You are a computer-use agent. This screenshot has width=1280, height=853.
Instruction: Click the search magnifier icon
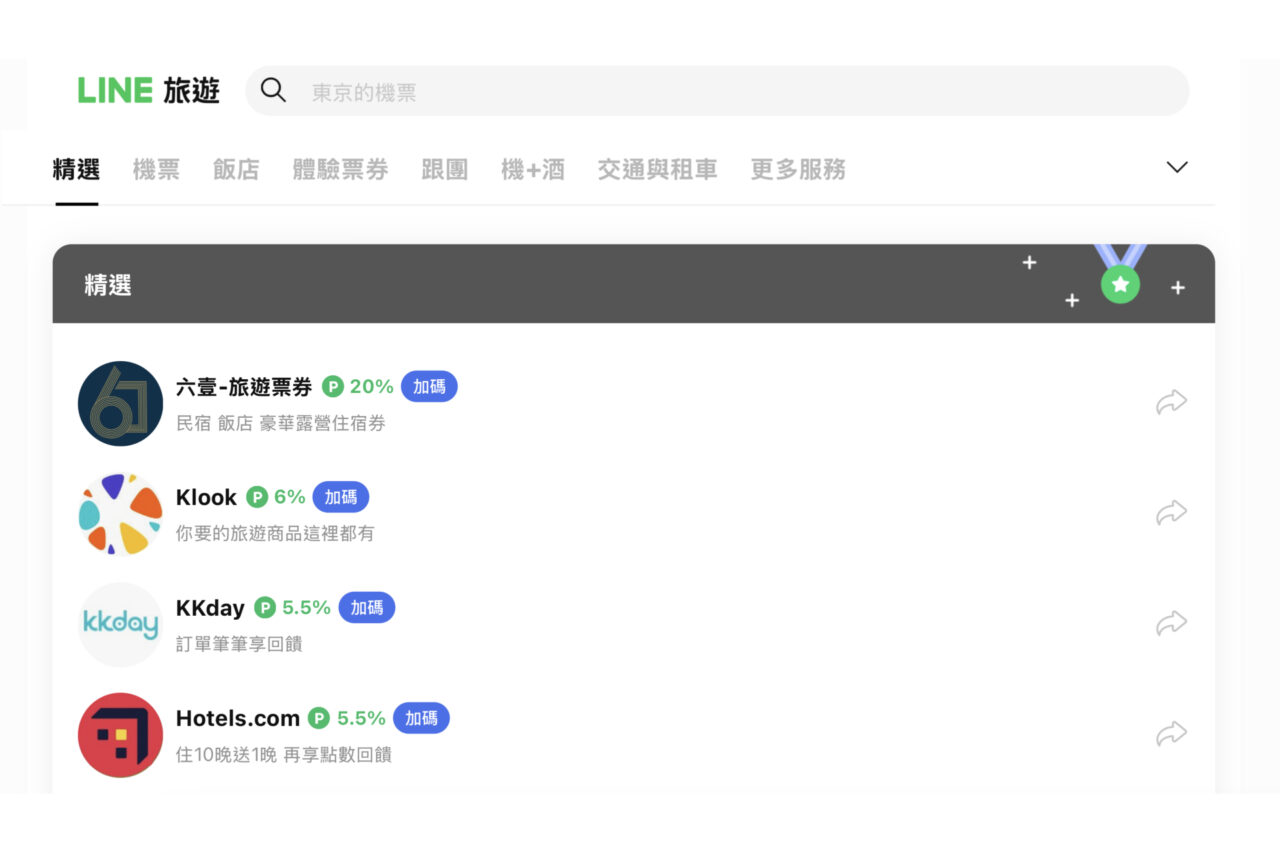click(273, 91)
